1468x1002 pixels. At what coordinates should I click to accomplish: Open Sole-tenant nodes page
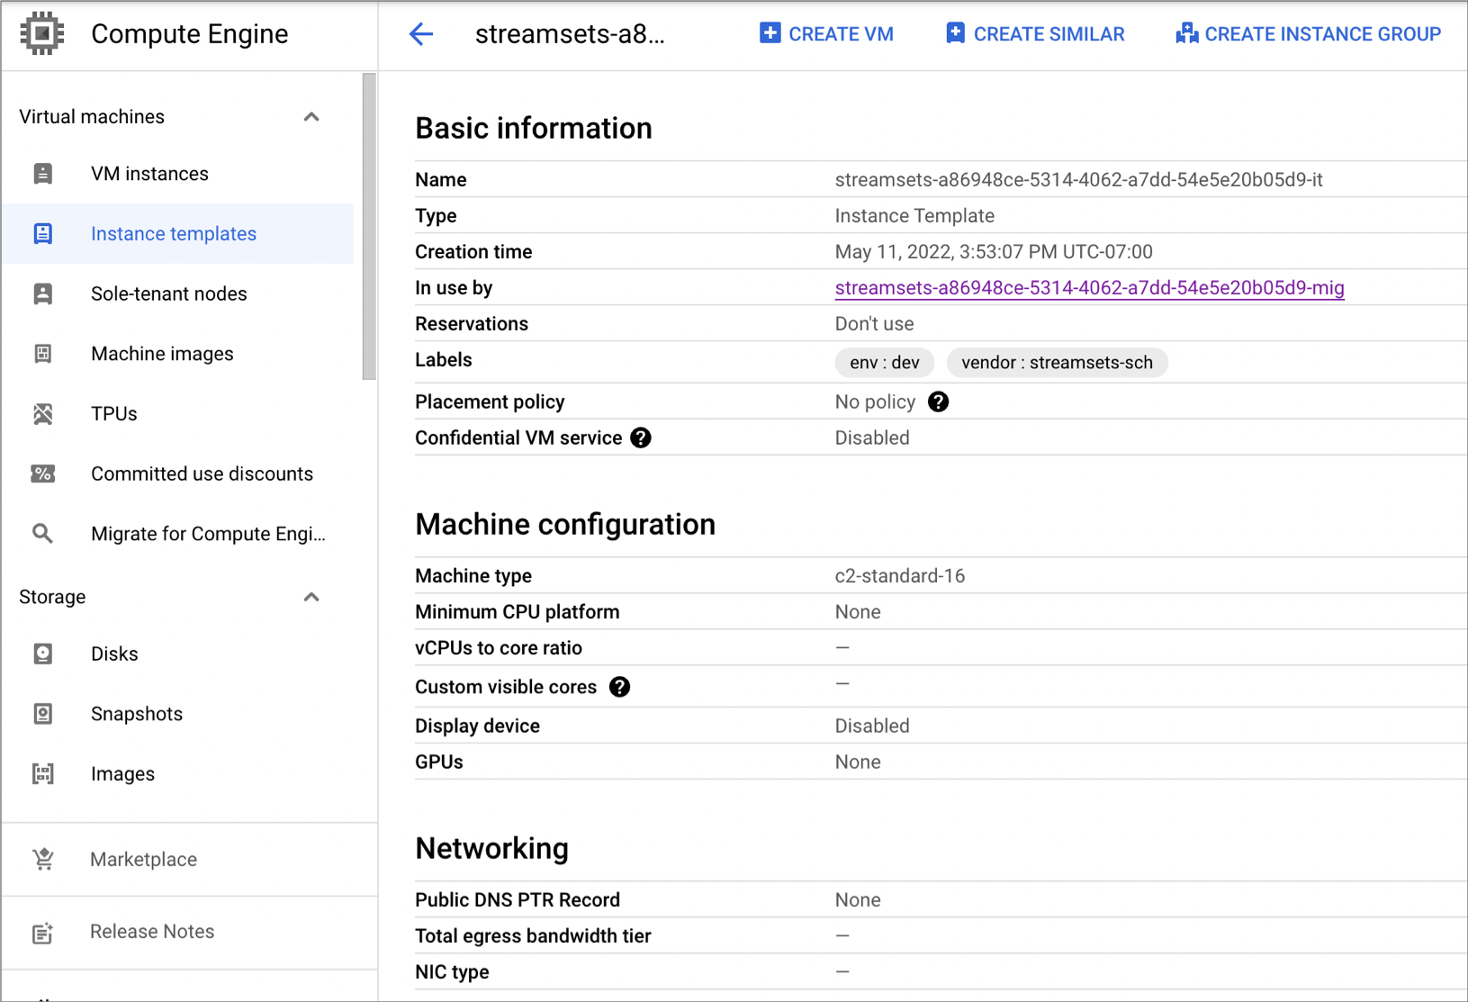click(x=169, y=294)
